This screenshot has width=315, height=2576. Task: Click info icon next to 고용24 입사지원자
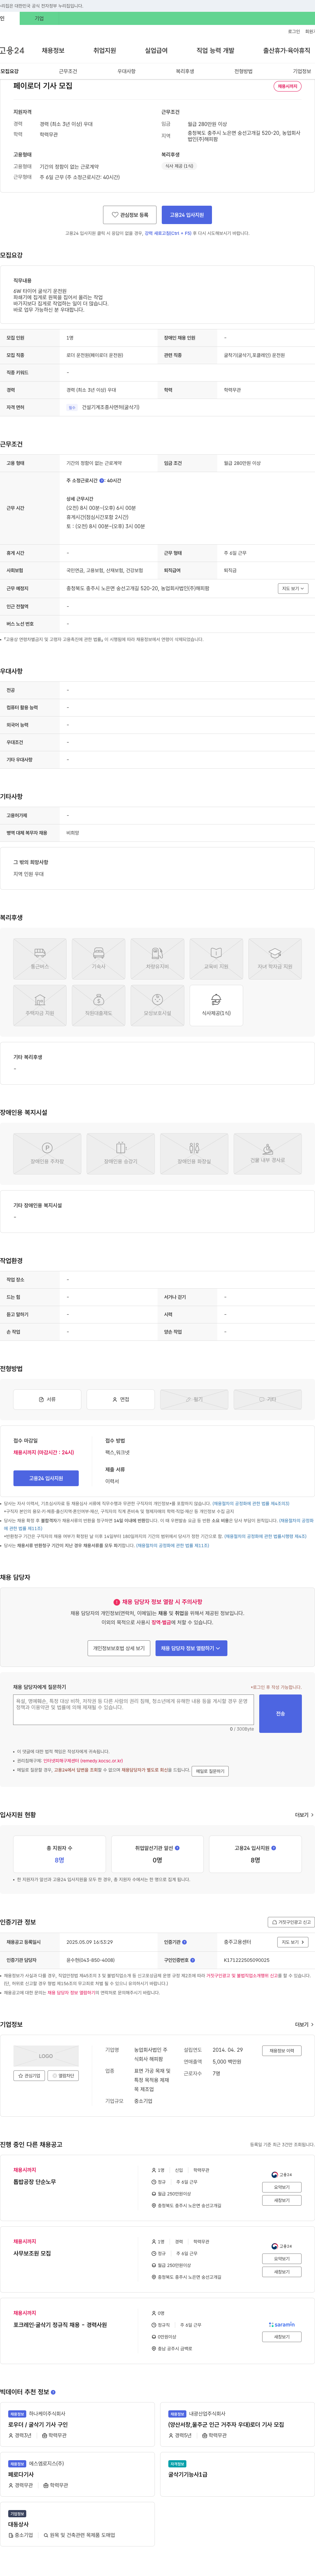[274, 1848]
